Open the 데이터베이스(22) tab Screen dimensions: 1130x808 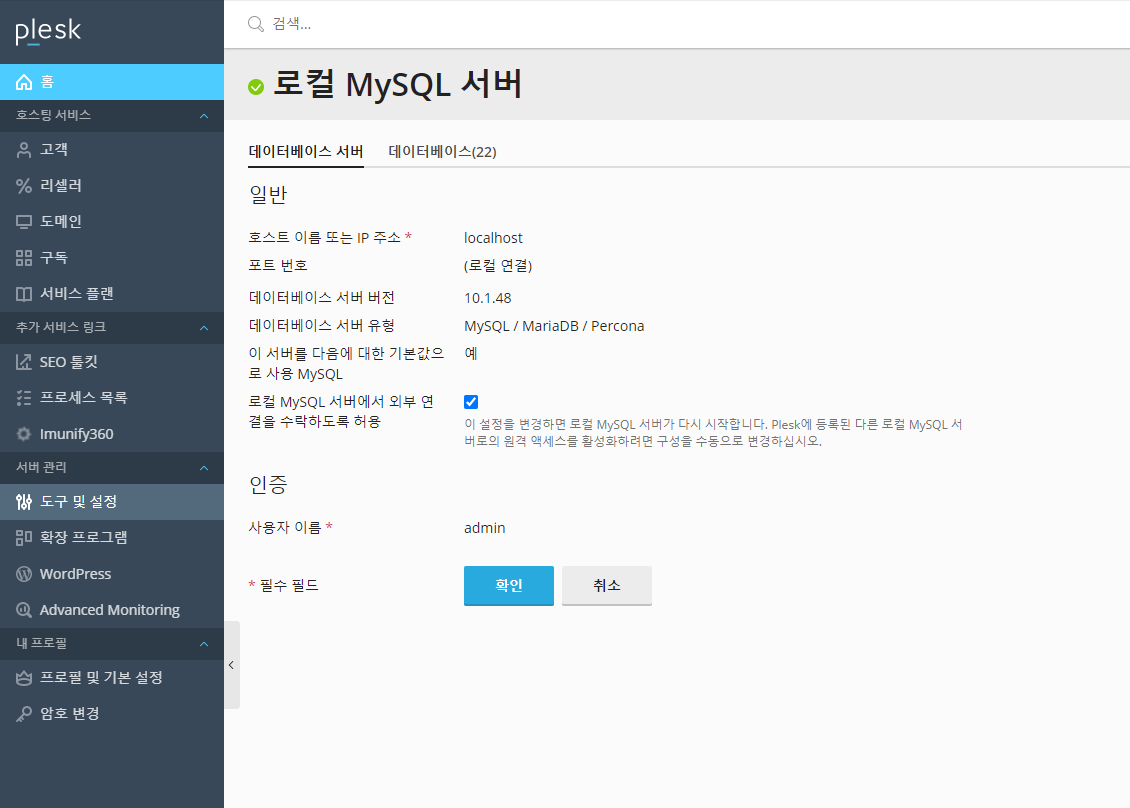pos(442,151)
